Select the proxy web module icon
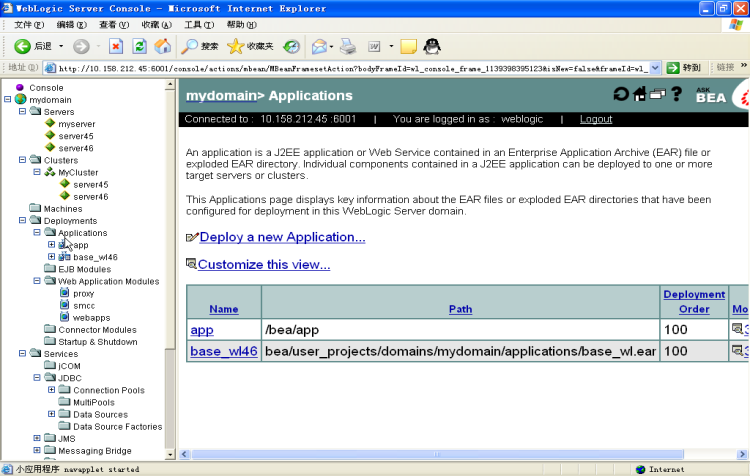The image size is (750, 476). (x=65, y=292)
